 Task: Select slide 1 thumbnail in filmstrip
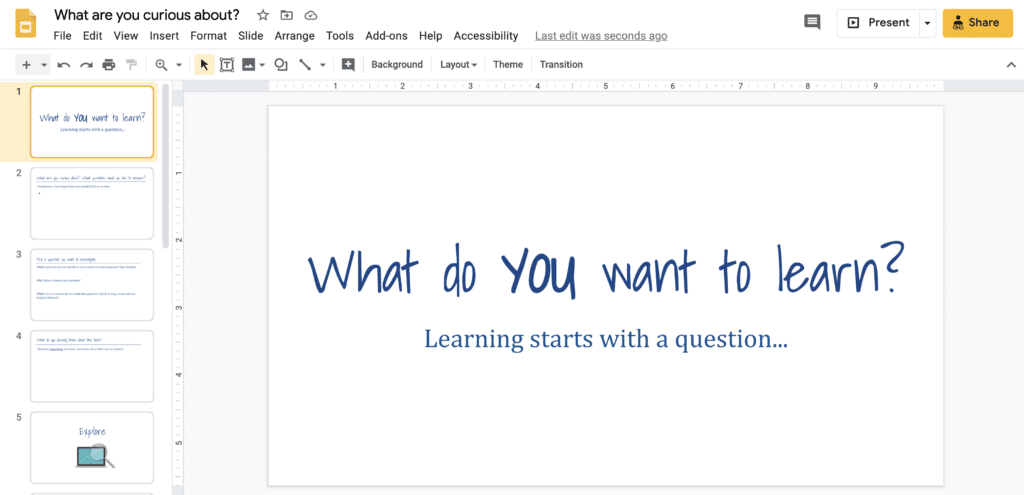(92, 122)
